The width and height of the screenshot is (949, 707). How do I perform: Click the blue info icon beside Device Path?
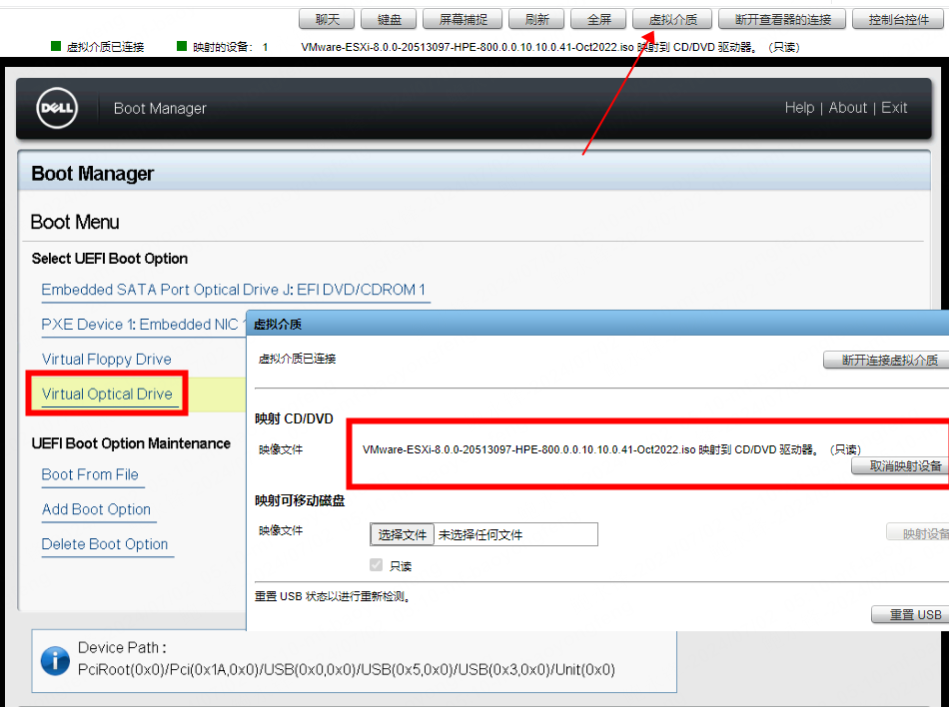pos(55,660)
